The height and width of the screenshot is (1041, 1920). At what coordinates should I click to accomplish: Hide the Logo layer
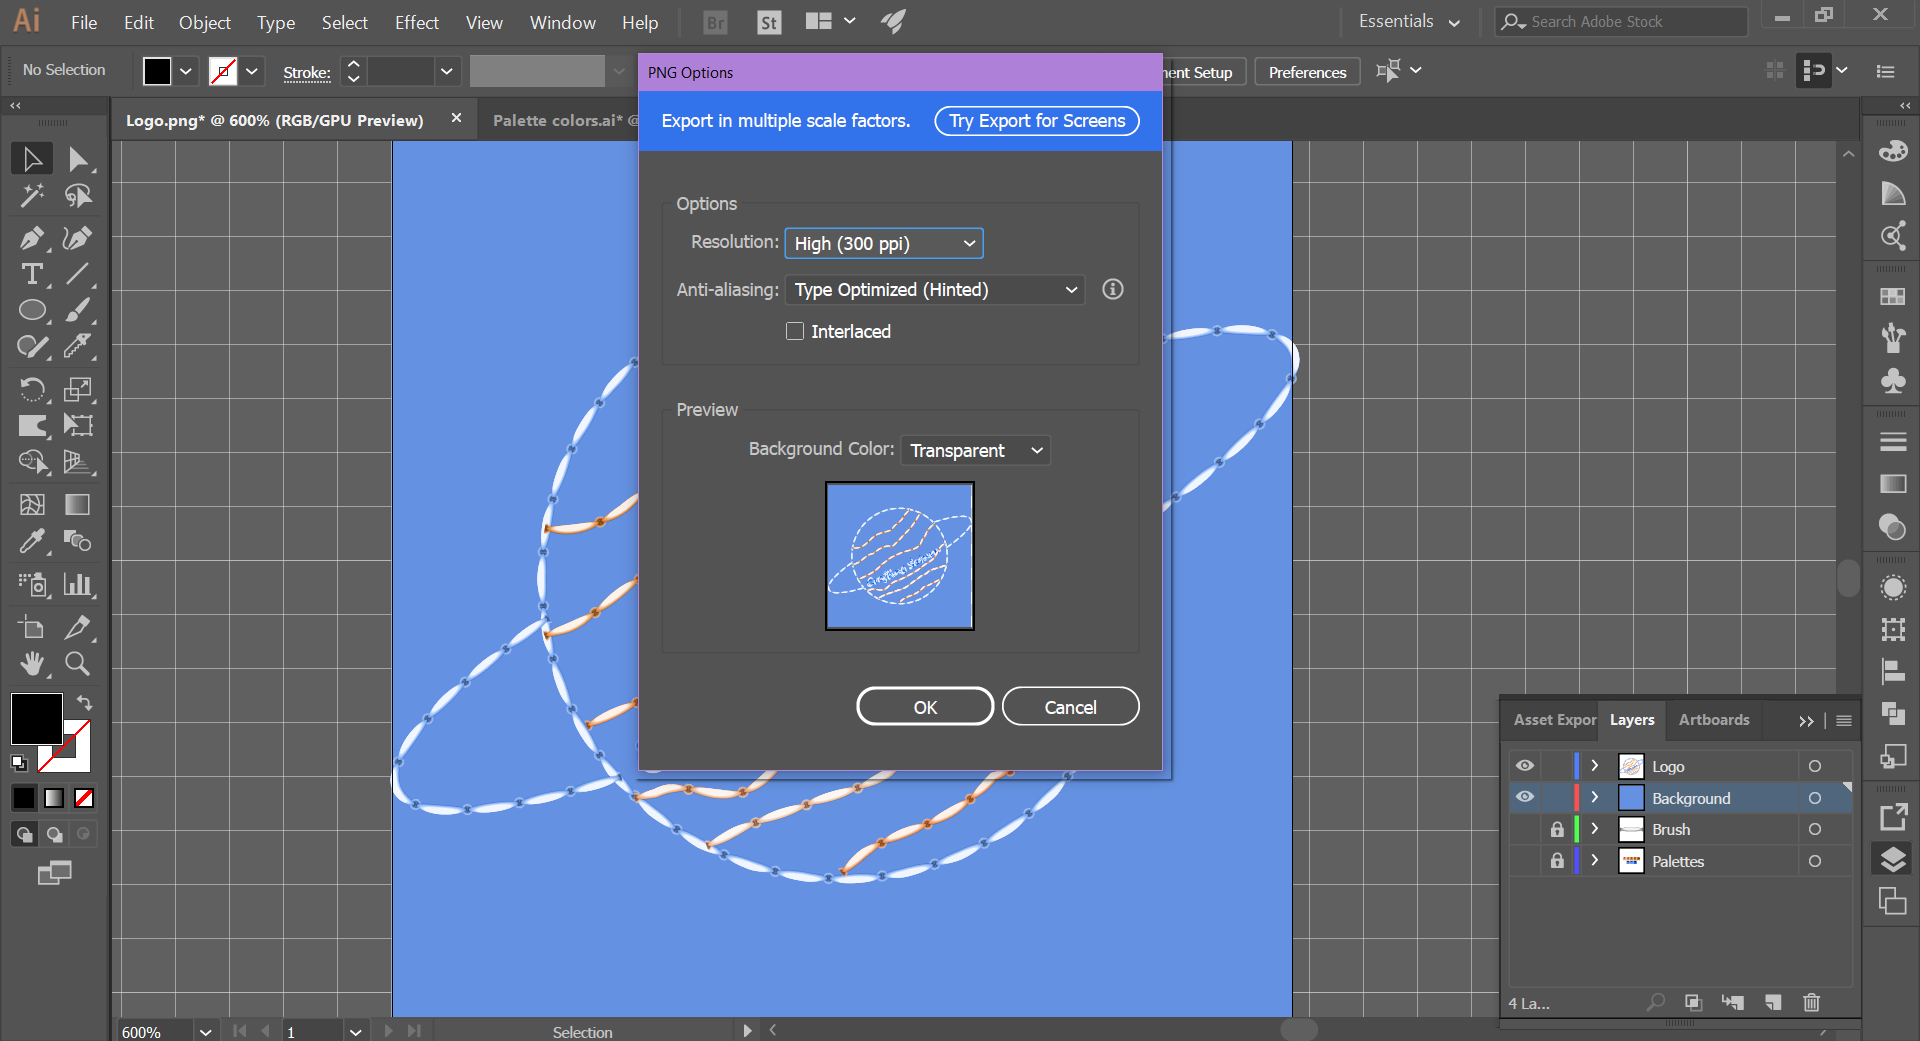click(1524, 766)
